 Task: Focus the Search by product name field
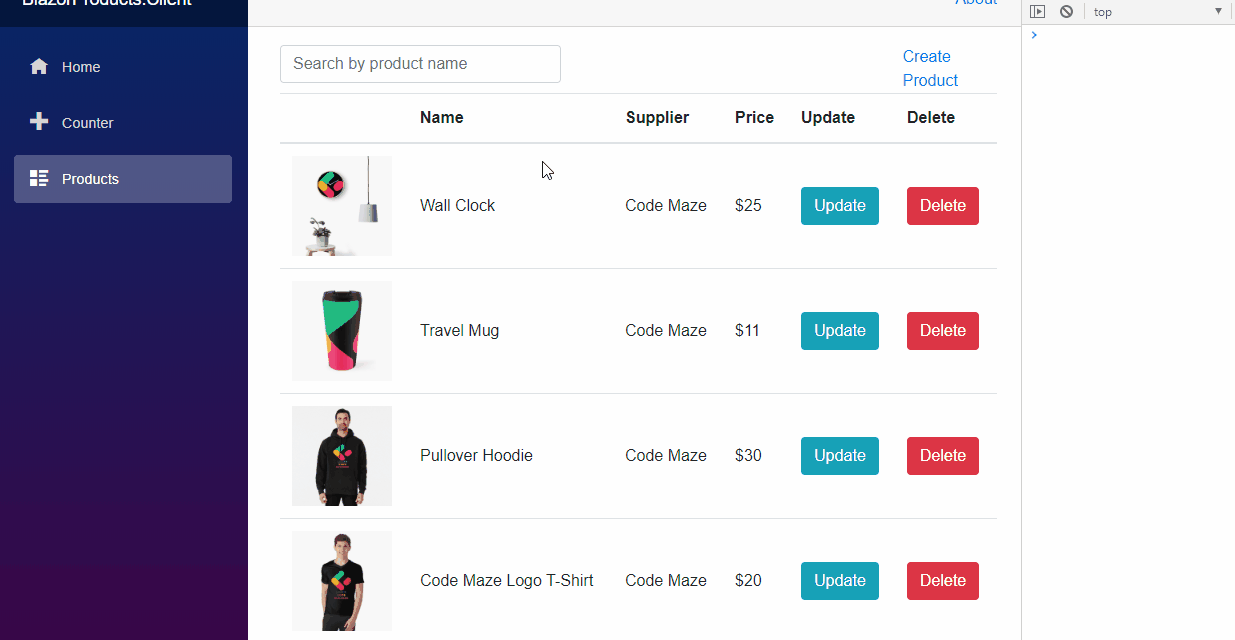[x=420, y=64]
